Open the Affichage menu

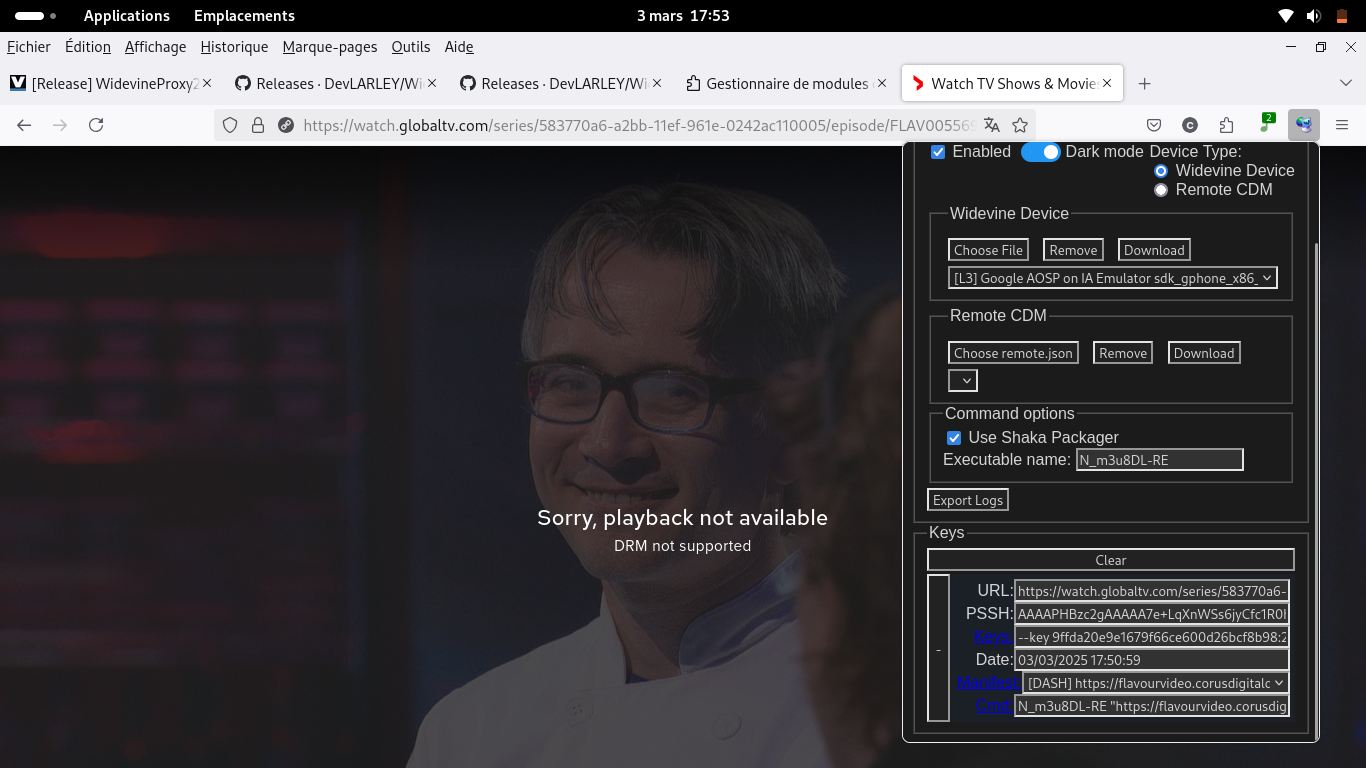156,47
